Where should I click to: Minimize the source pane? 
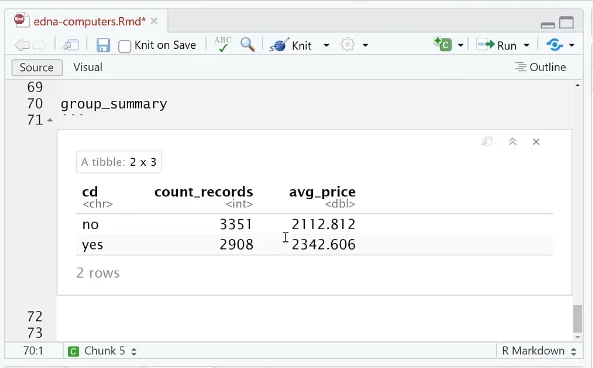548,25
